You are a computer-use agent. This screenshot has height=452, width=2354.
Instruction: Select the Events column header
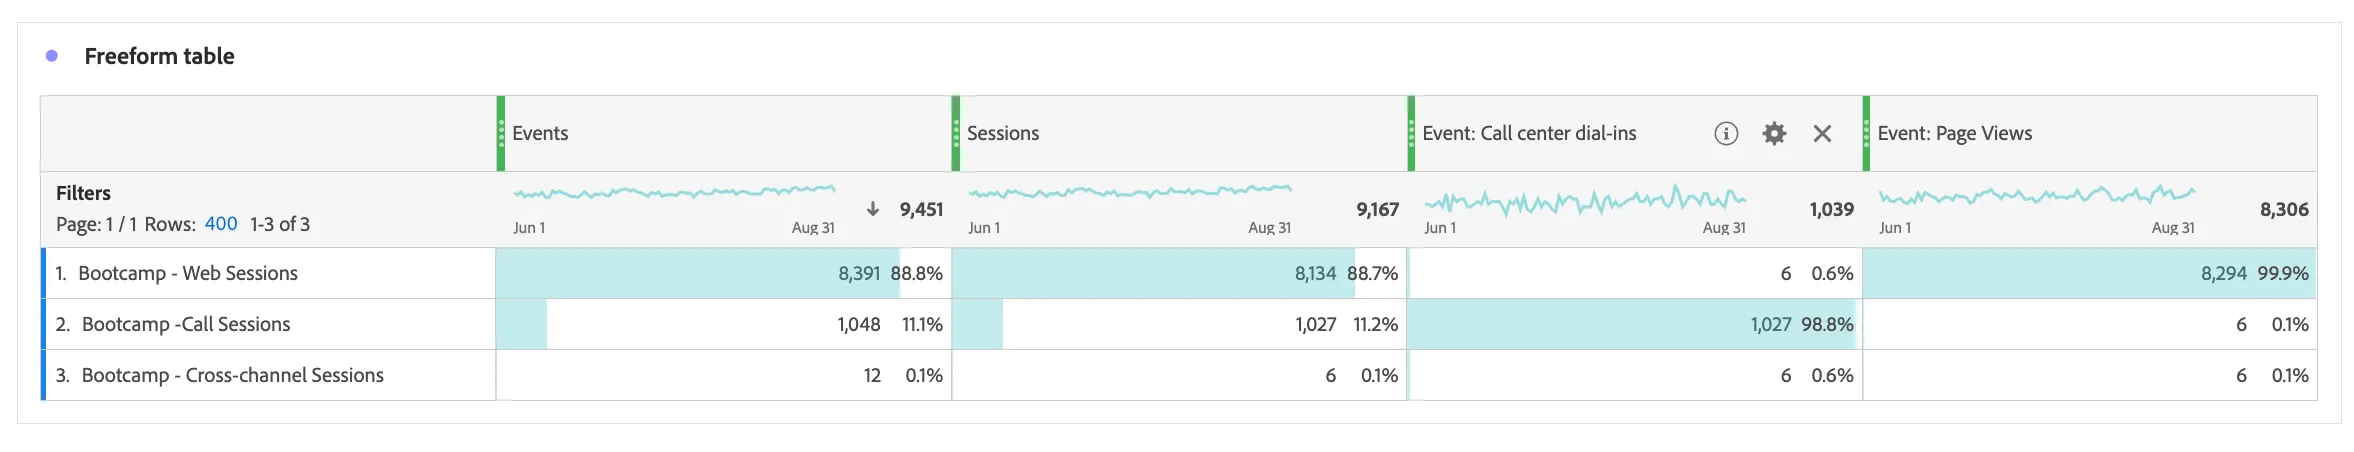coord(724,133)
